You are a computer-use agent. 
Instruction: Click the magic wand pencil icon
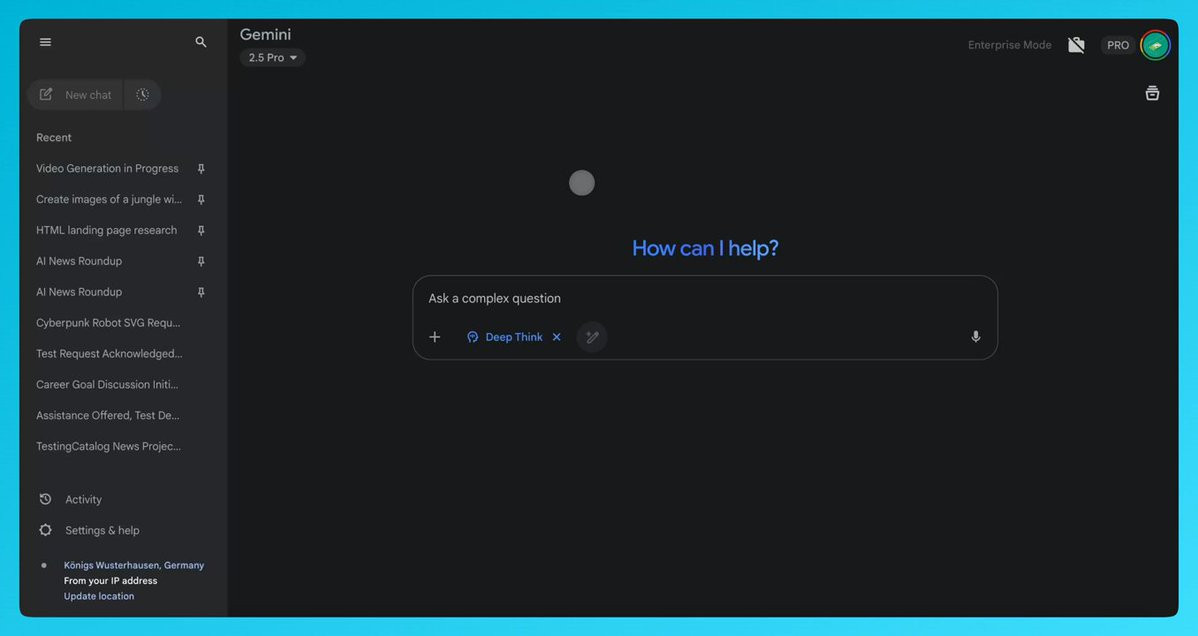click(592, 337)
